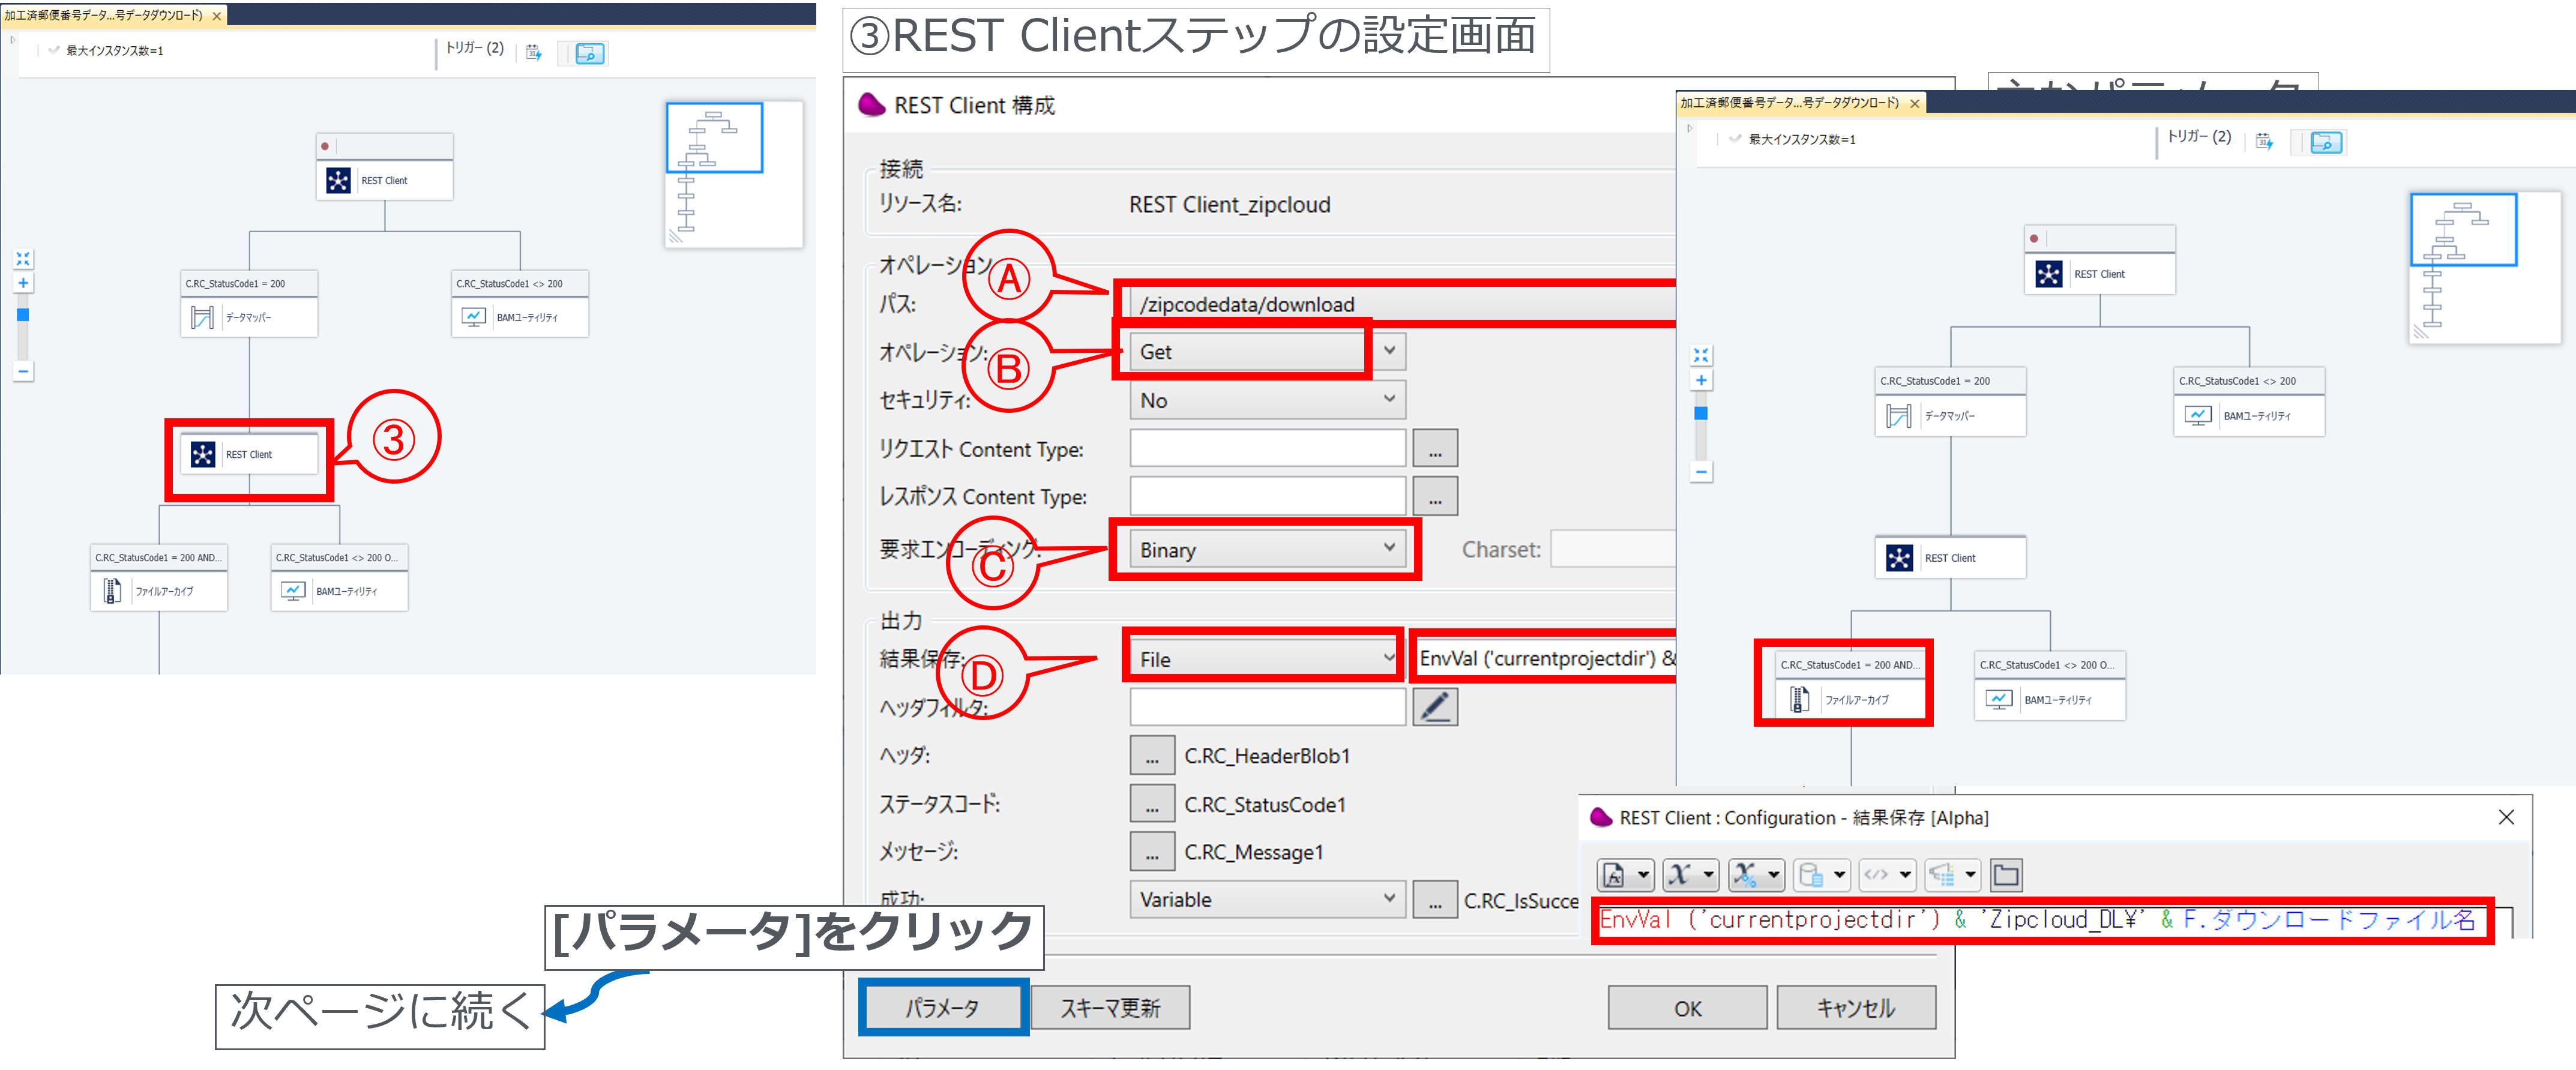This screenshot has height=1070, width=2576.
Task: Open dropdown arrow beside the fx function button
Action: pos(1643,874)
